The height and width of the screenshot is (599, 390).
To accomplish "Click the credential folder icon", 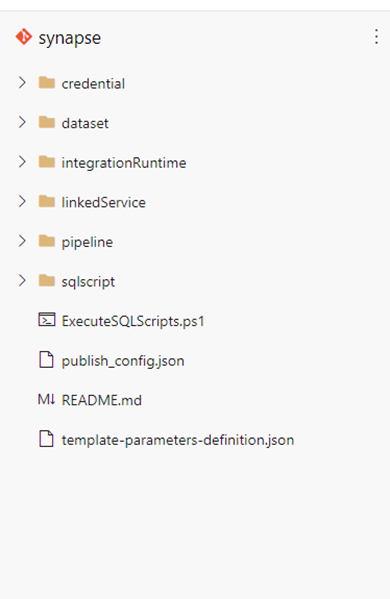I will 47,83.
